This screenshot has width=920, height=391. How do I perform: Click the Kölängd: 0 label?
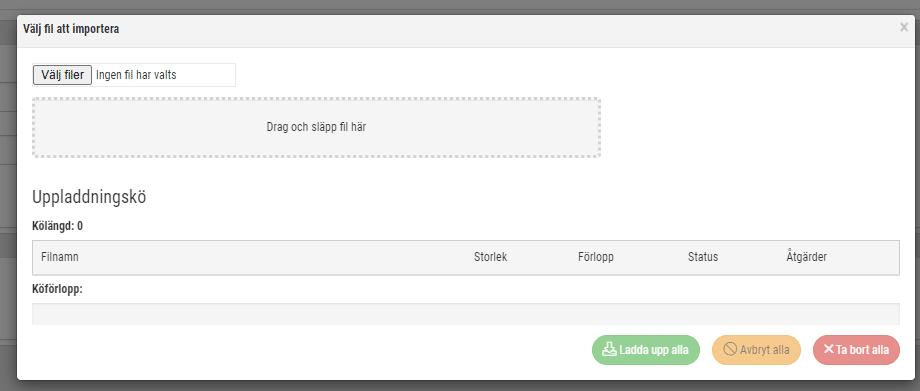(58, 226)
